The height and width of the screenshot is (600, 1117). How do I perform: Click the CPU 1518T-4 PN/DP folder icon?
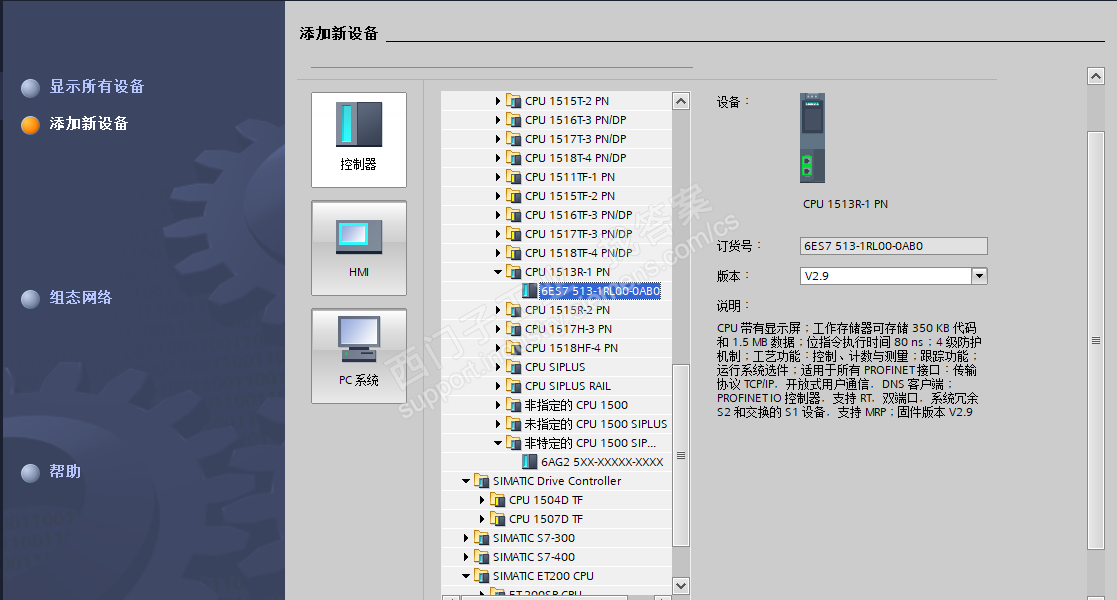(x=514, y=157)
